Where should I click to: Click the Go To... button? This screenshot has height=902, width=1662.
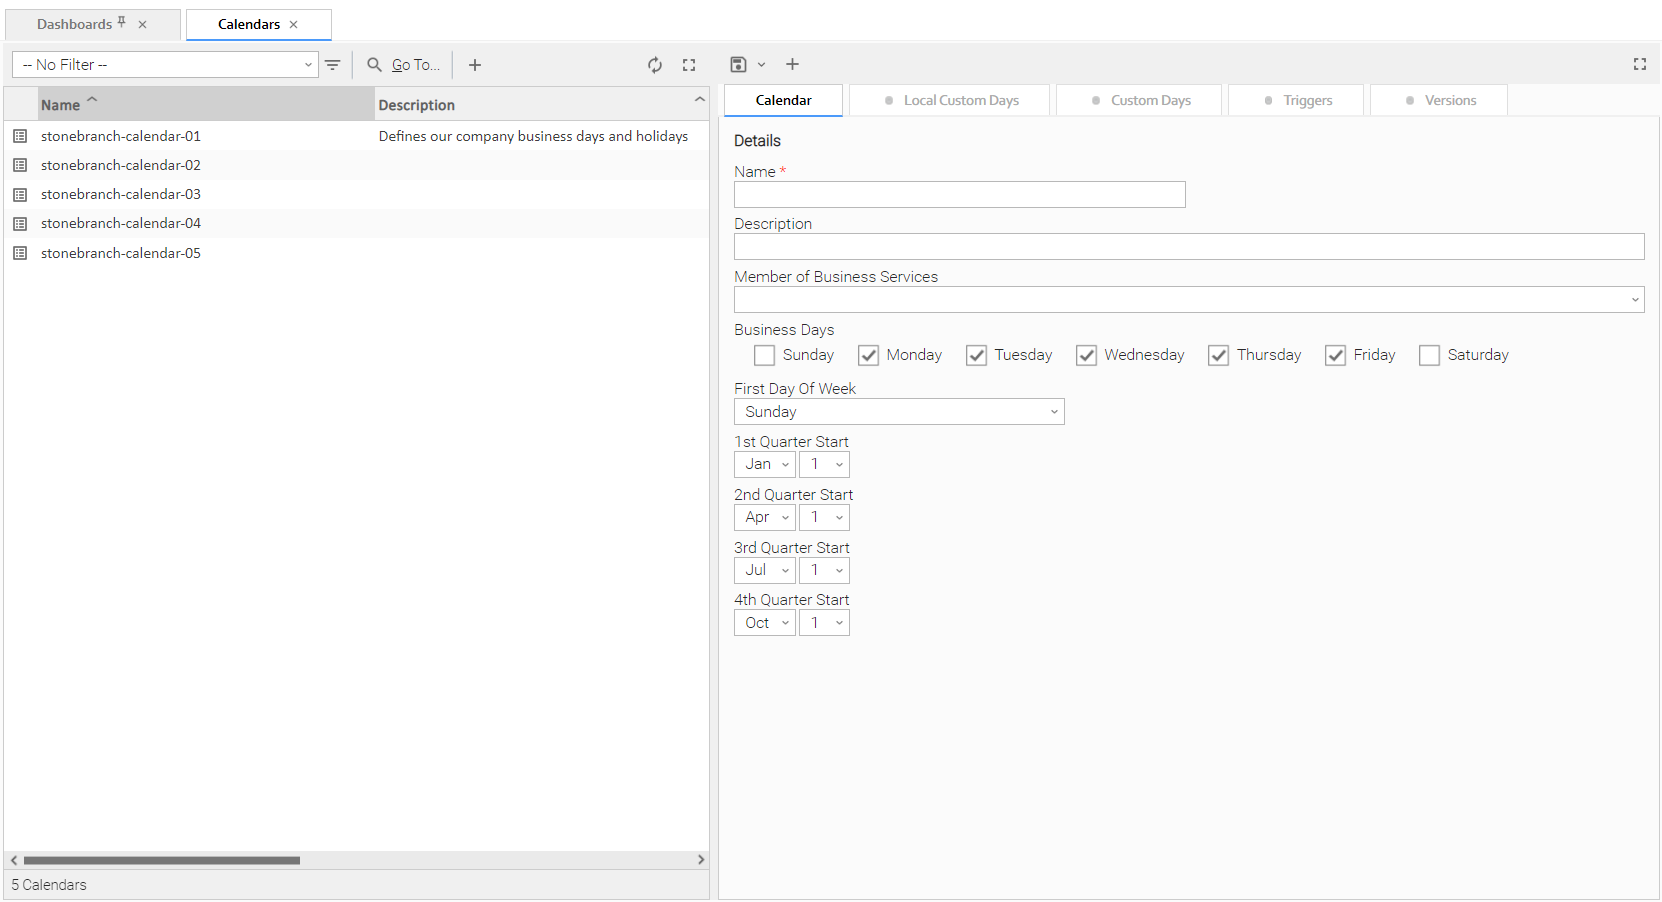[x=404, y=65]
